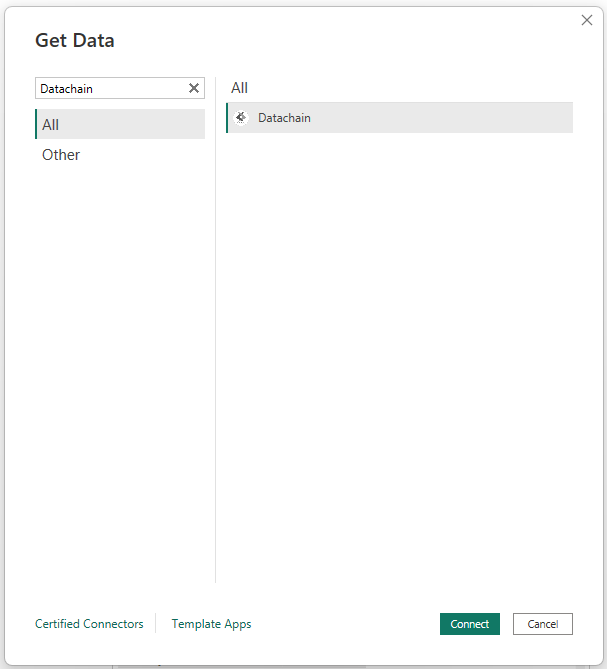
Task: Click separator between Certified Connectors and Template Apps
Action: [156, 624]
